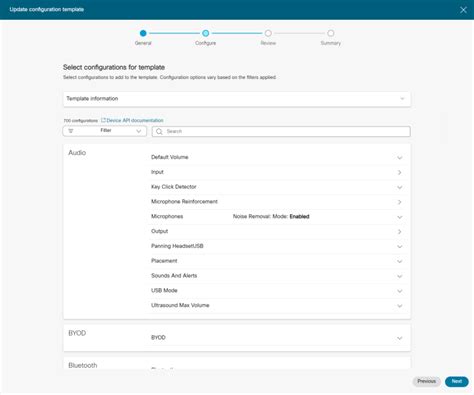Viewport: 474px width, 395px height.
Task: Click the Next button
Action: [x=456, y=381]
